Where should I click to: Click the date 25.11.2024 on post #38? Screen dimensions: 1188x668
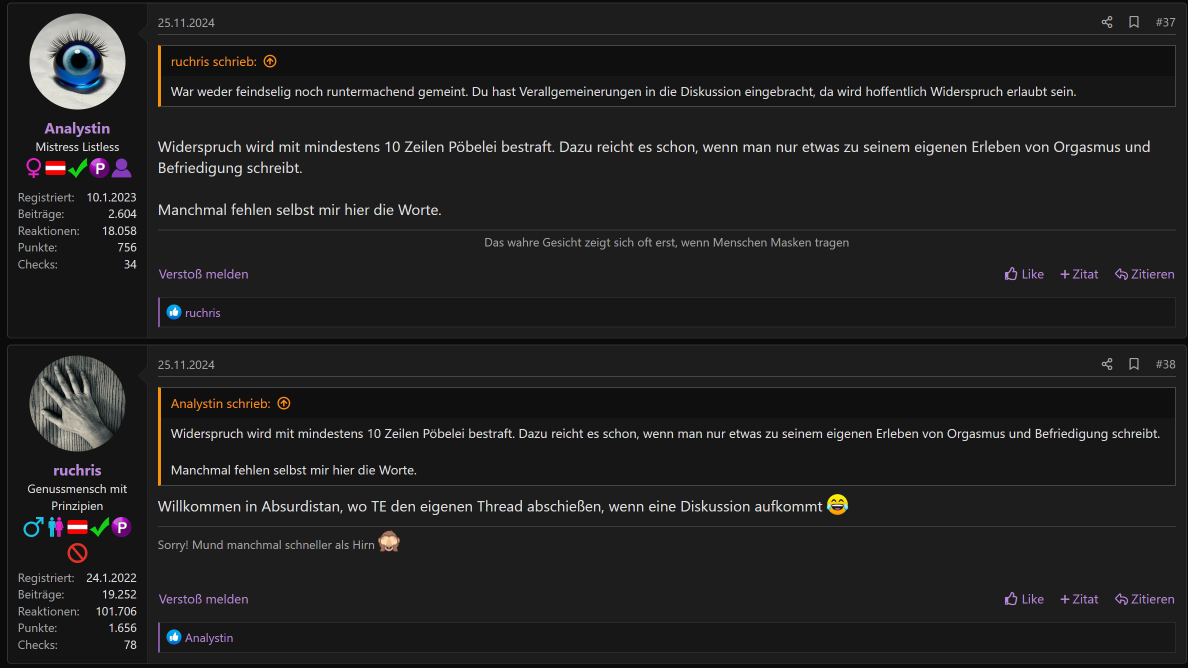pyautogui.click(x=186, y=364)
